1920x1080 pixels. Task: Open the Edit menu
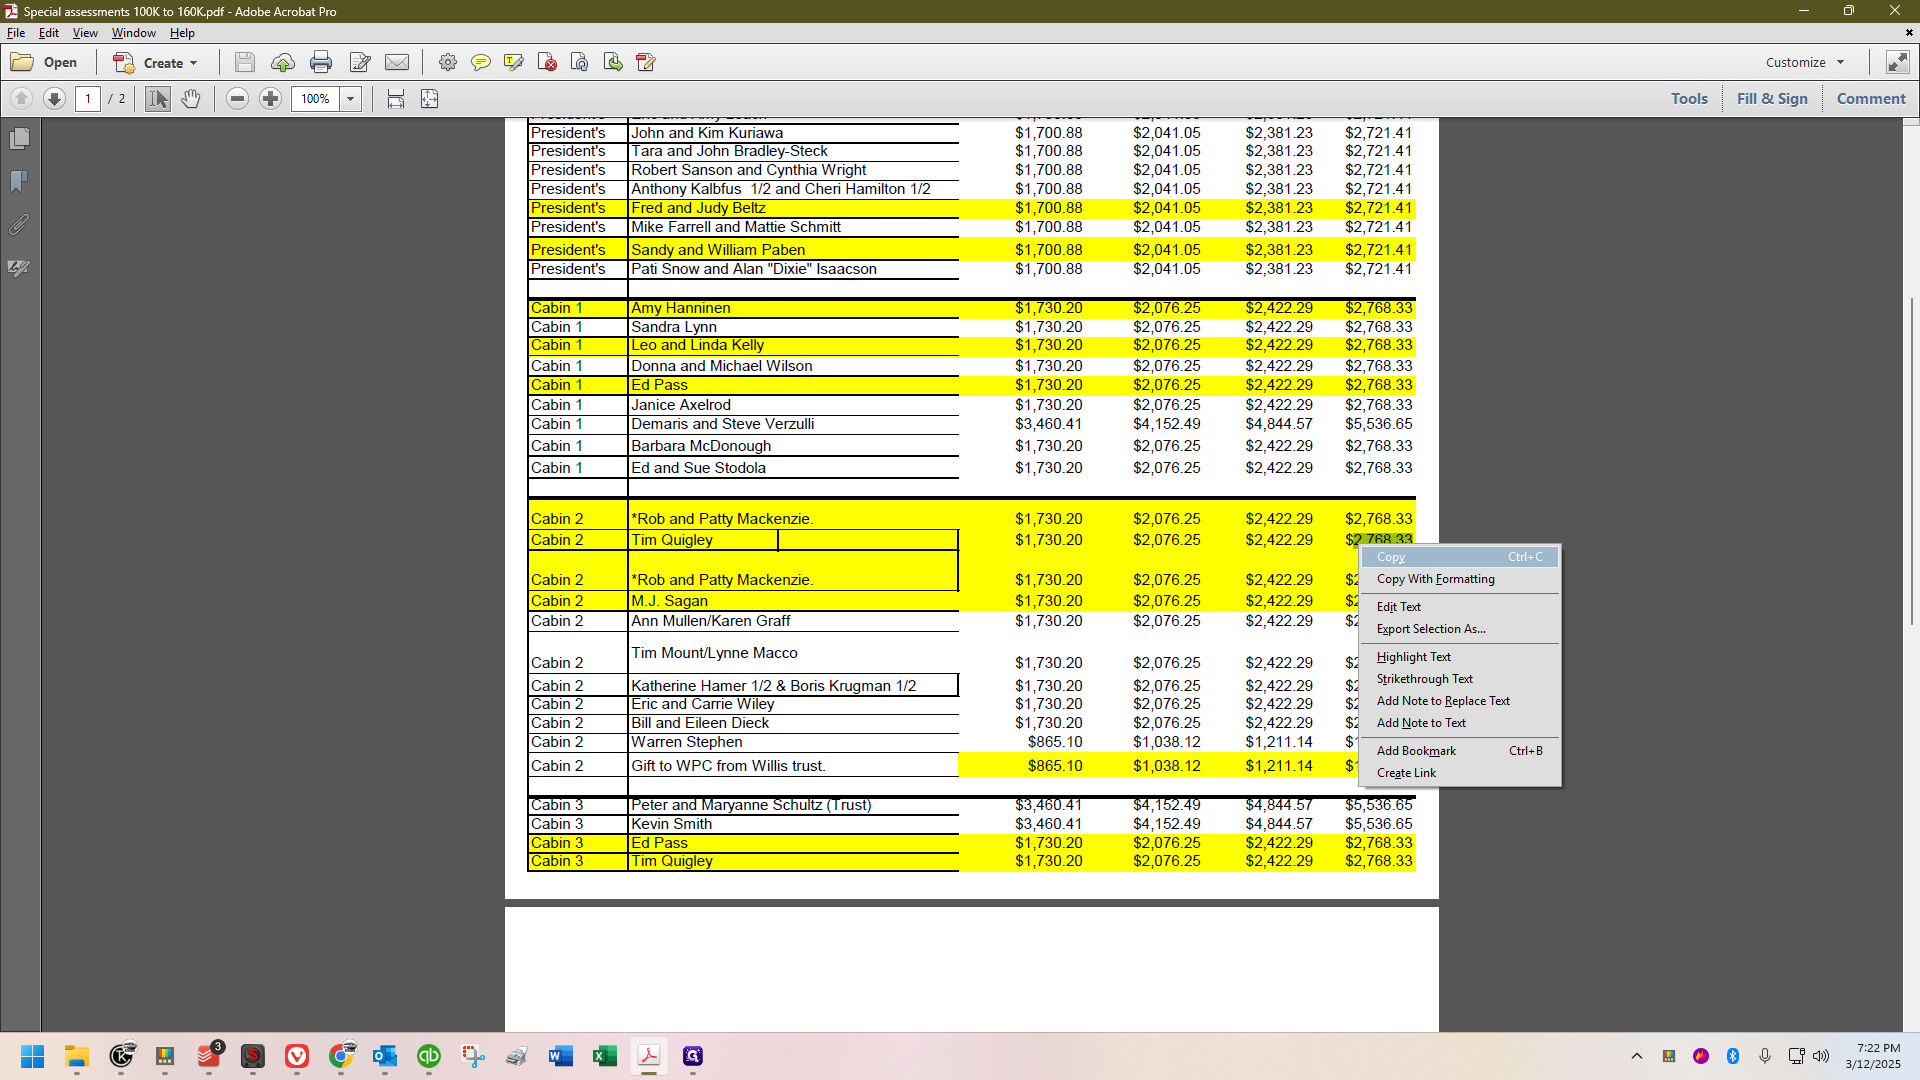[49, 33]
